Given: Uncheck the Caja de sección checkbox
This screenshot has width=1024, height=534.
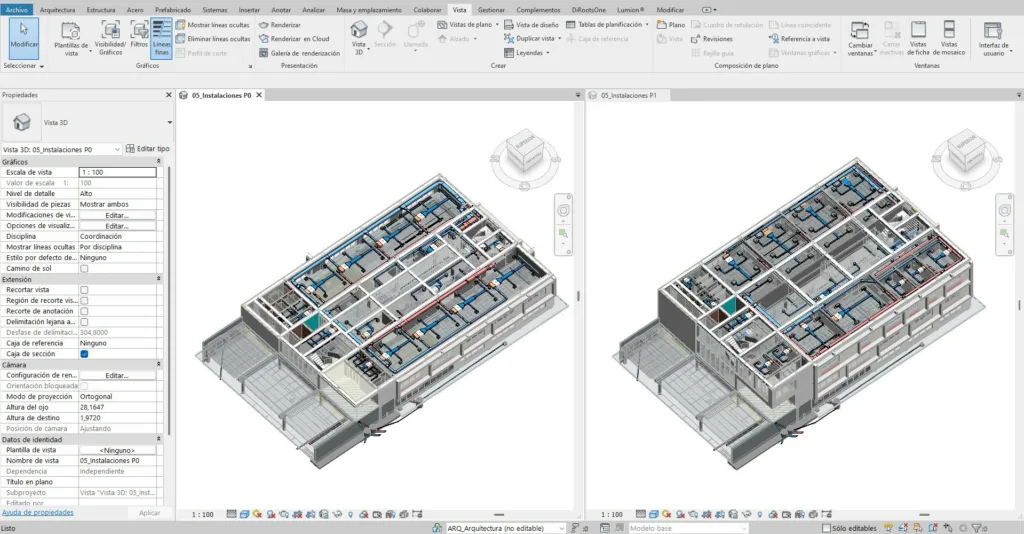Looking at the screenshot, I should 84,354.
